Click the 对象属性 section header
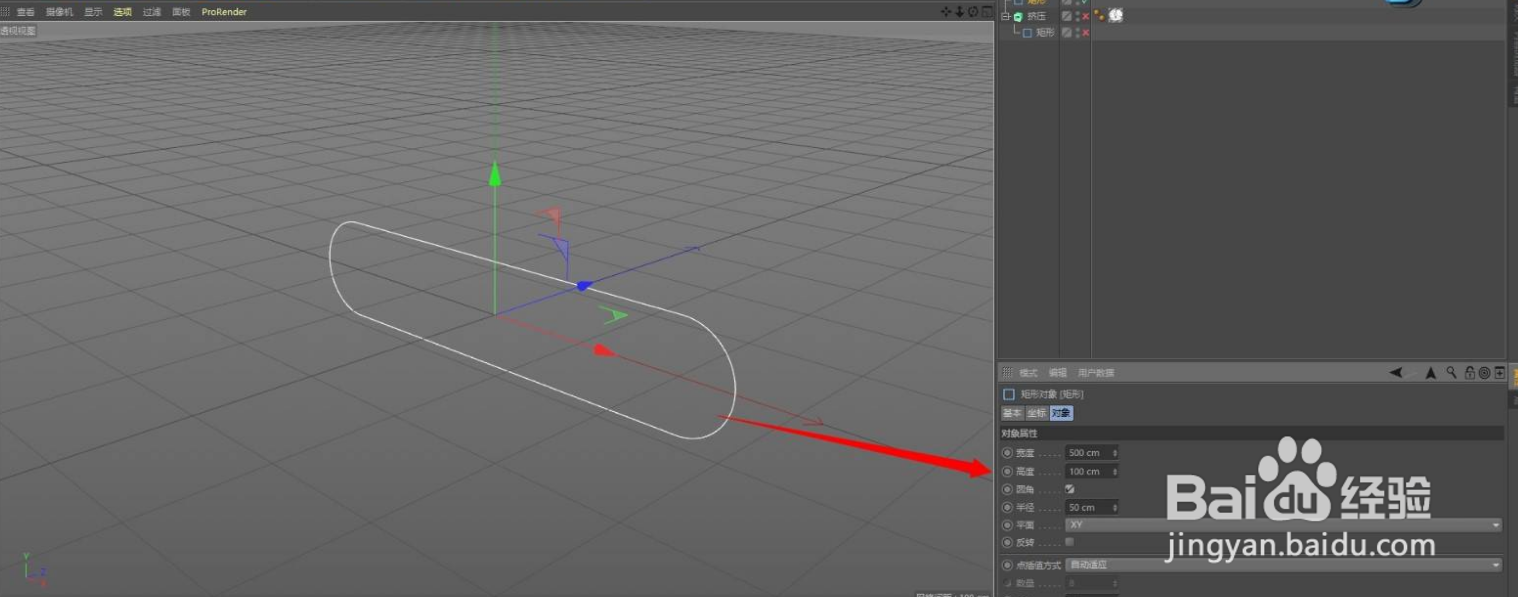The height and width of the screenshot is (597, 1518). [x=1252, y=434]
